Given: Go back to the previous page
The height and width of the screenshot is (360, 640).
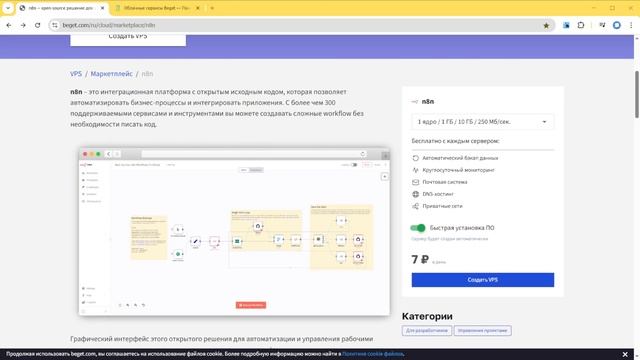Looking at the screenshot, I should [9, 25].
